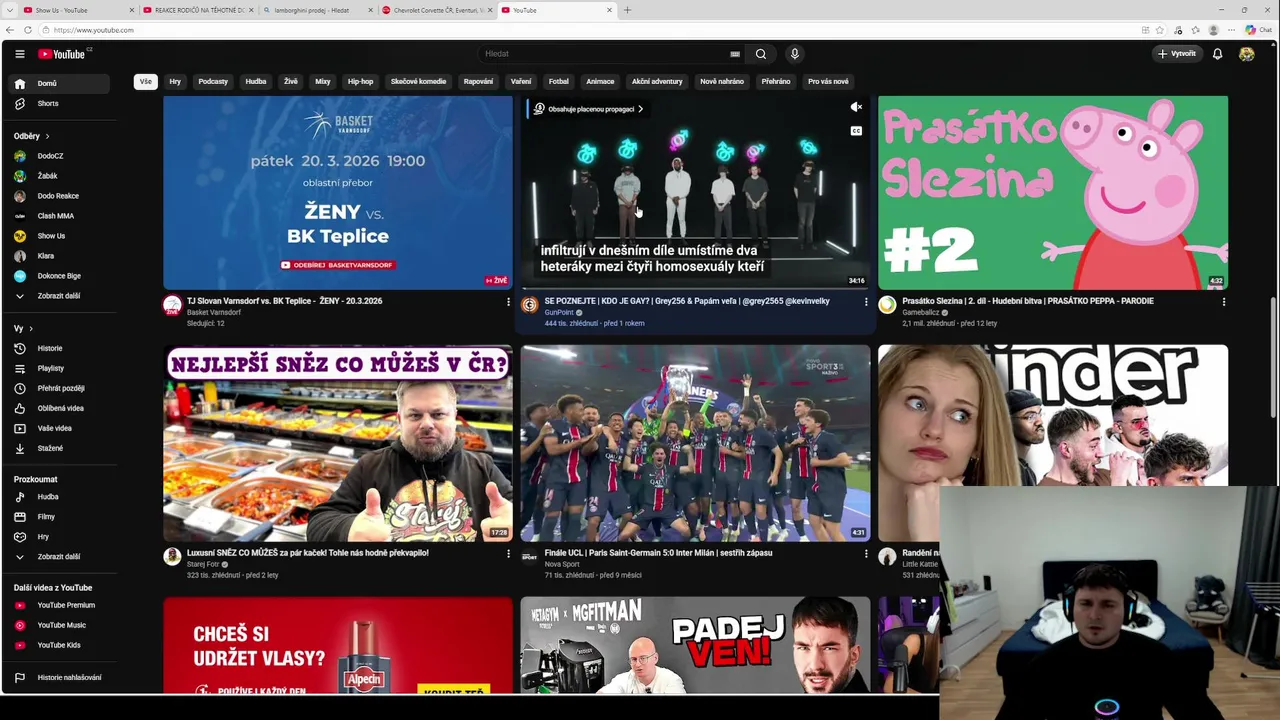Expand Prozkoumat with Zobrazit další
The width and height of the screenshot is (1280, 720).
click(60, 557)
